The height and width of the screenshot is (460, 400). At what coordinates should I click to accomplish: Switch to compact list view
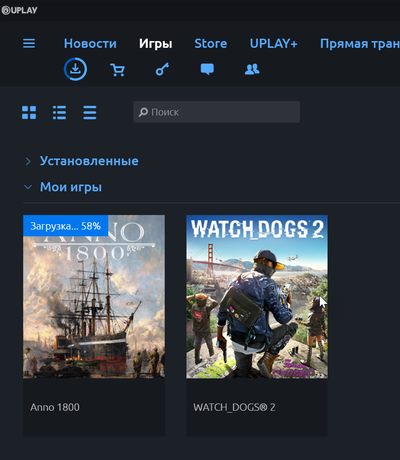click(x=90, y=113)
